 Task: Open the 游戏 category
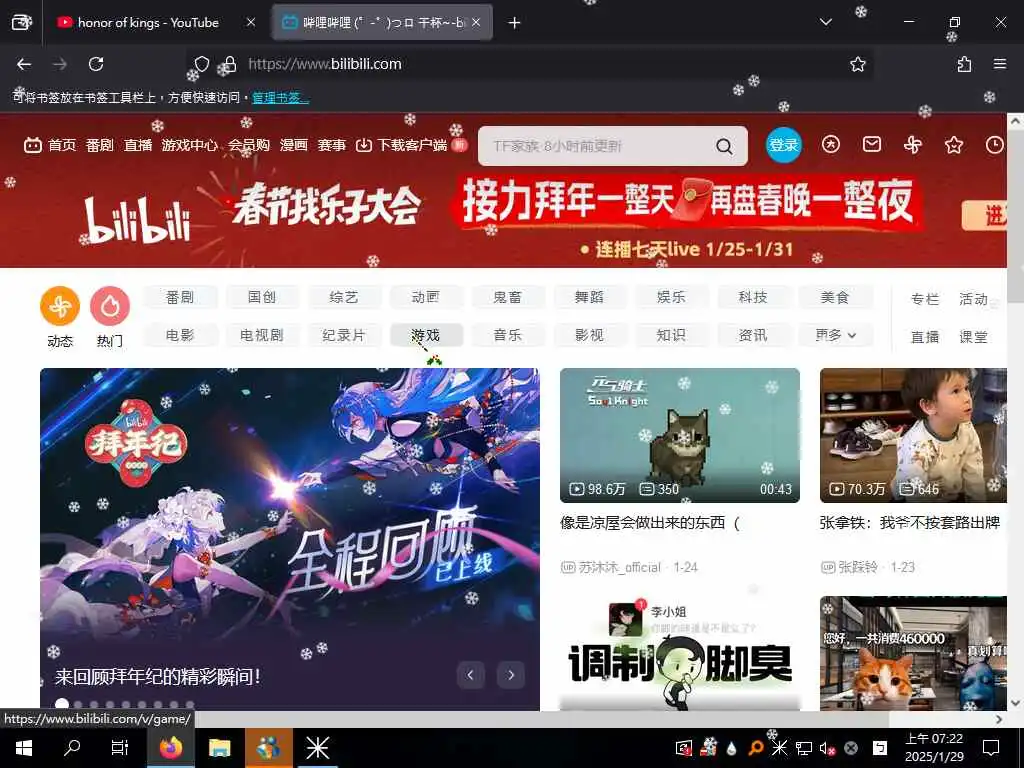pyautogui.click(x=426, y=335)
